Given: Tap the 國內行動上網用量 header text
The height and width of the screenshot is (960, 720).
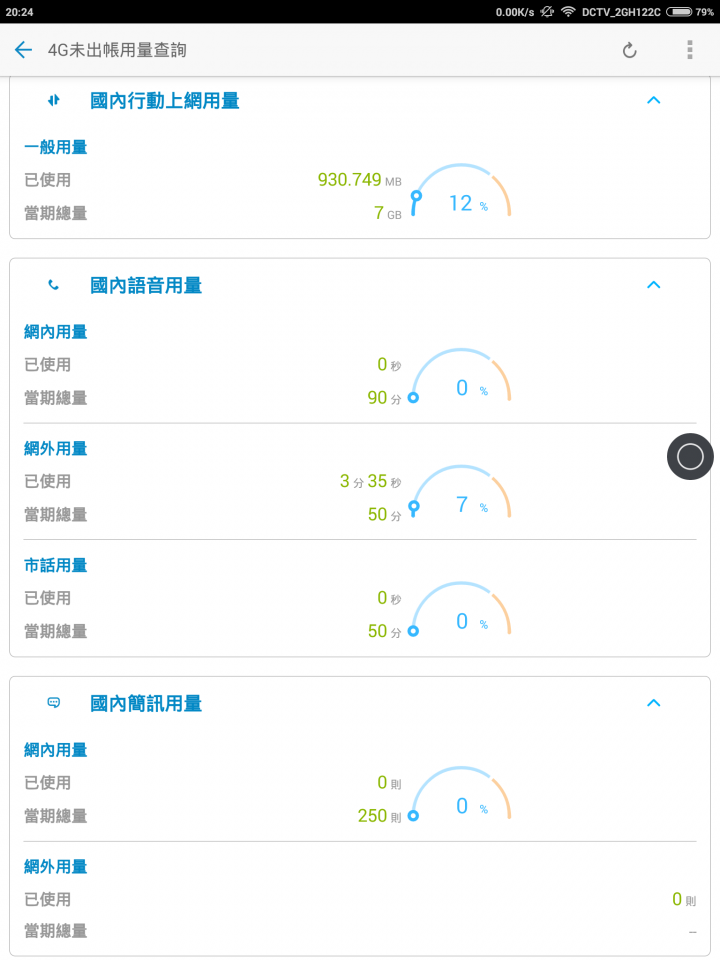Looking at the screenshot, I should click(x=165, y=100).
